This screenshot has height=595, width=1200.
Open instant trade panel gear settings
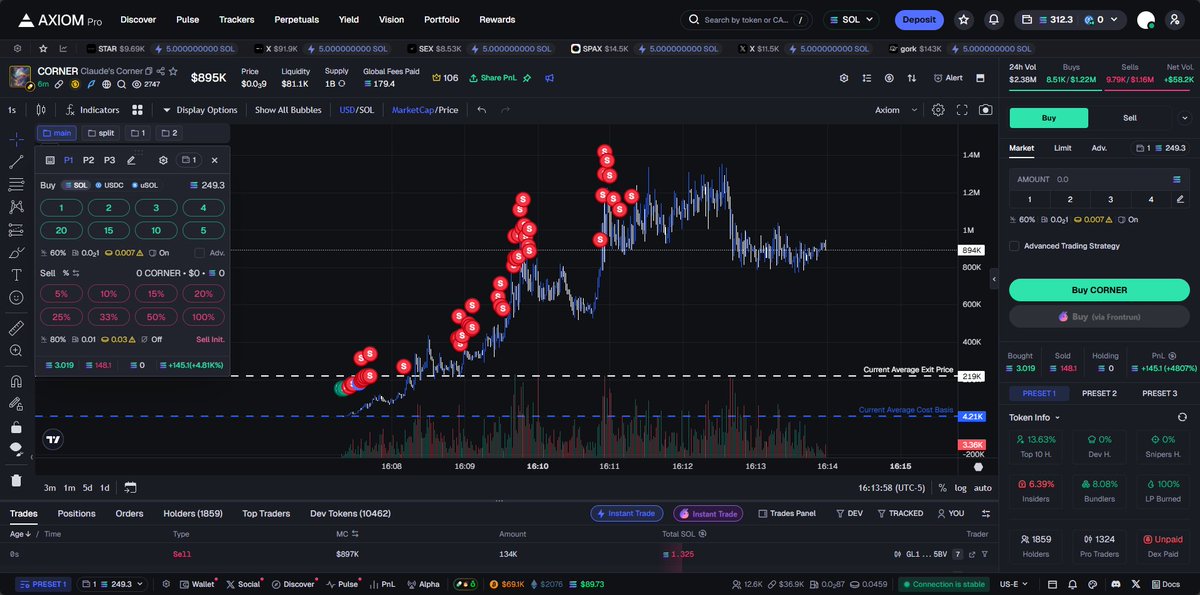tap(163, 160)
